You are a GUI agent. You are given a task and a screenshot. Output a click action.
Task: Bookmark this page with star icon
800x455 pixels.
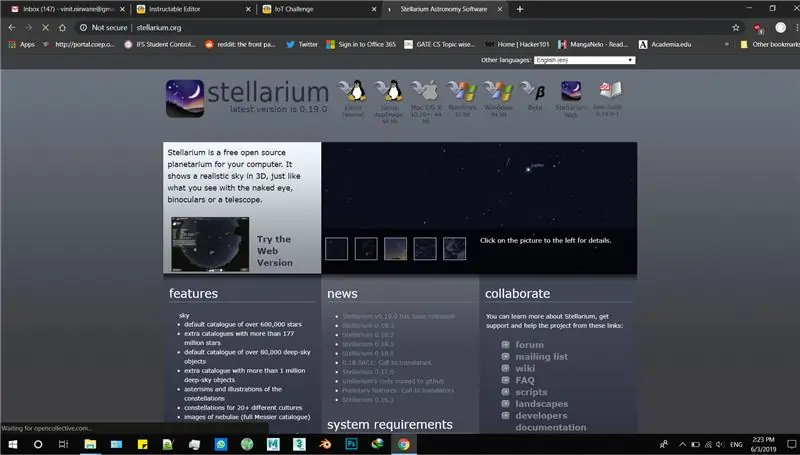(x=736, y=28)
